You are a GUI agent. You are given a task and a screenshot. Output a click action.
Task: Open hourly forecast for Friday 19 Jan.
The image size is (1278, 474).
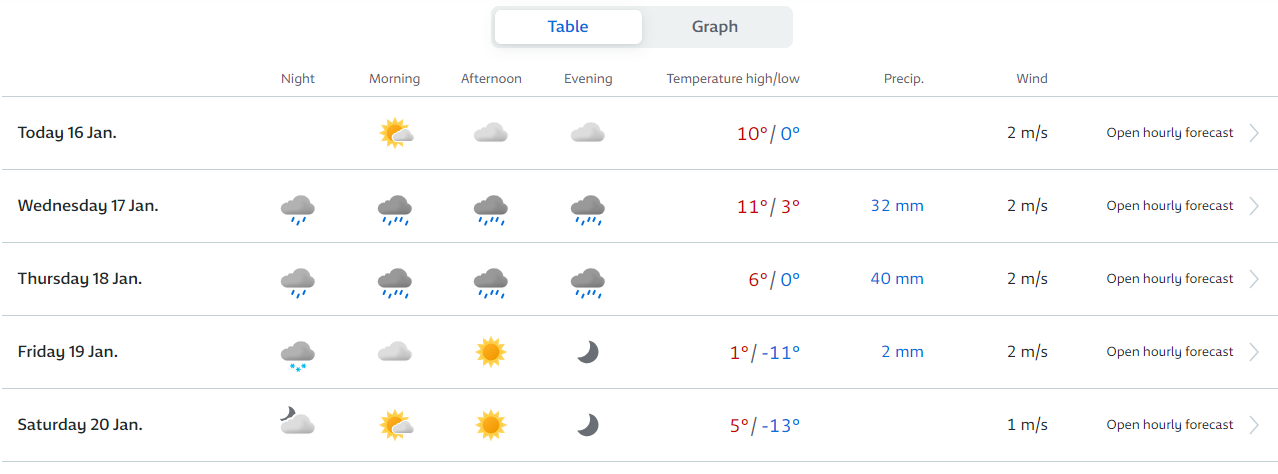(1170, 352)
